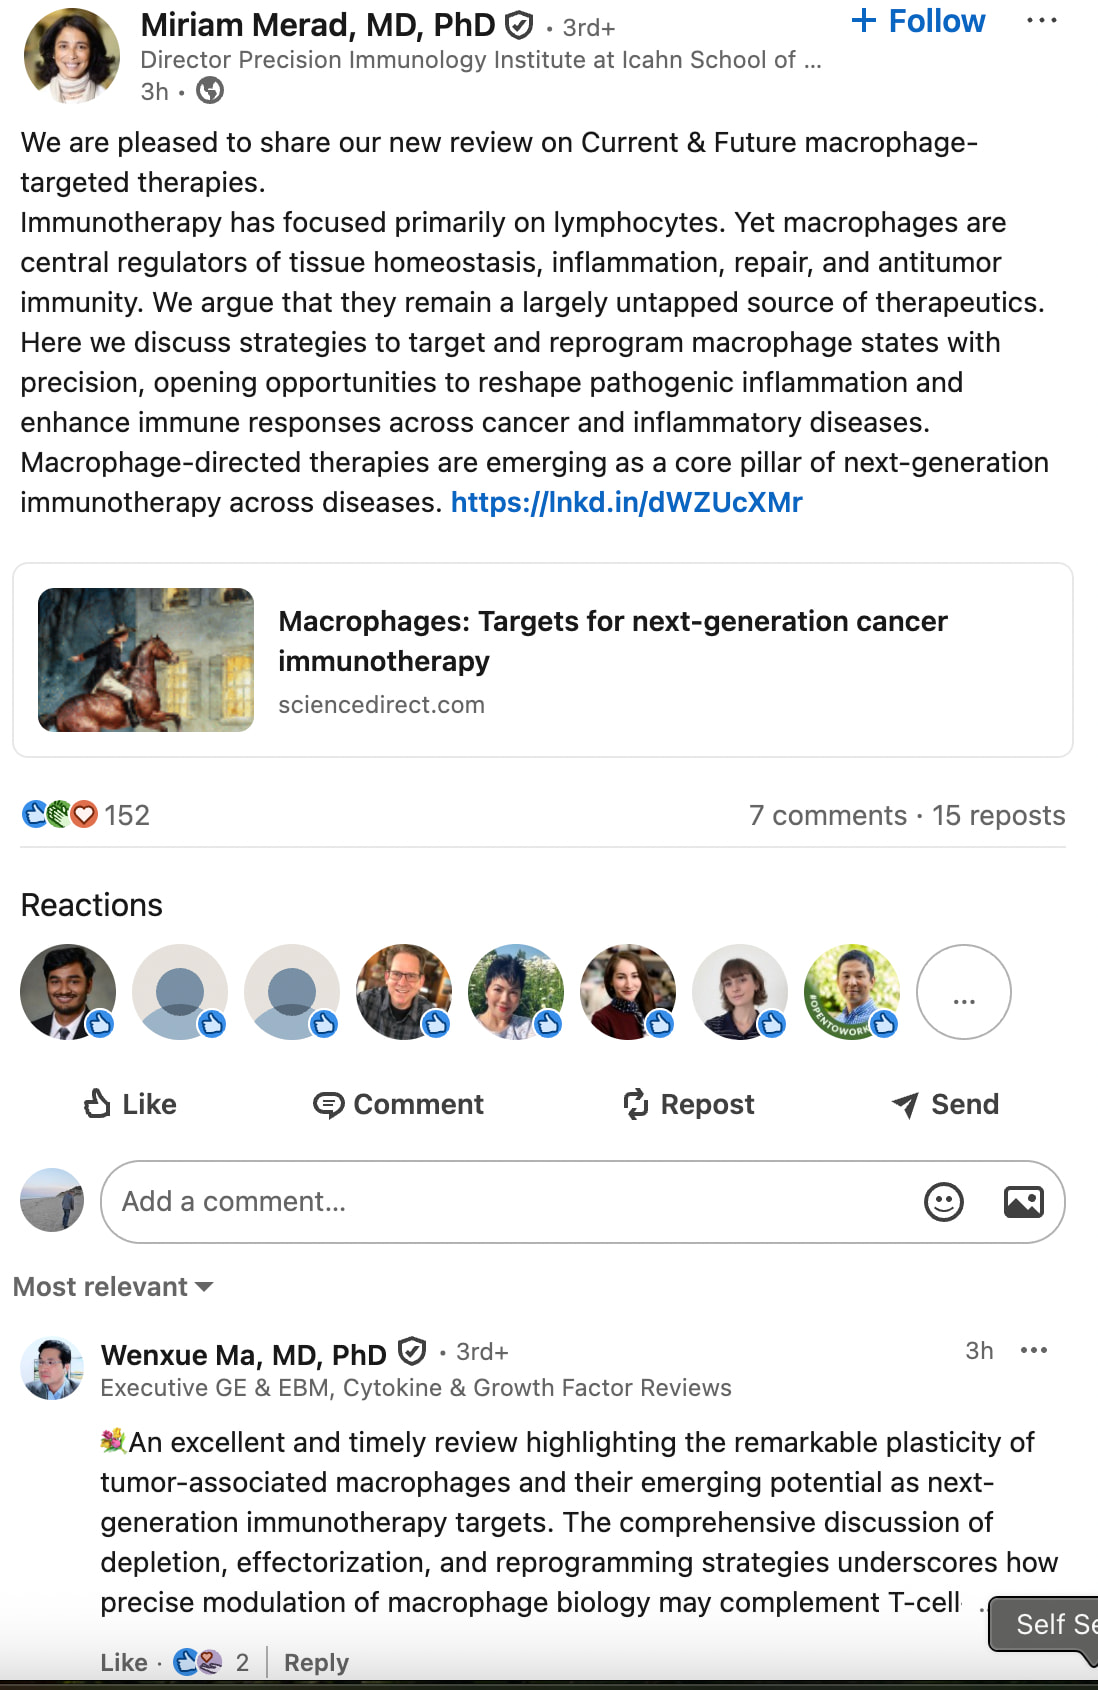This screenshot has width=1098, height=1690.
Task: Like the post
Action: tap(130, 1104)
